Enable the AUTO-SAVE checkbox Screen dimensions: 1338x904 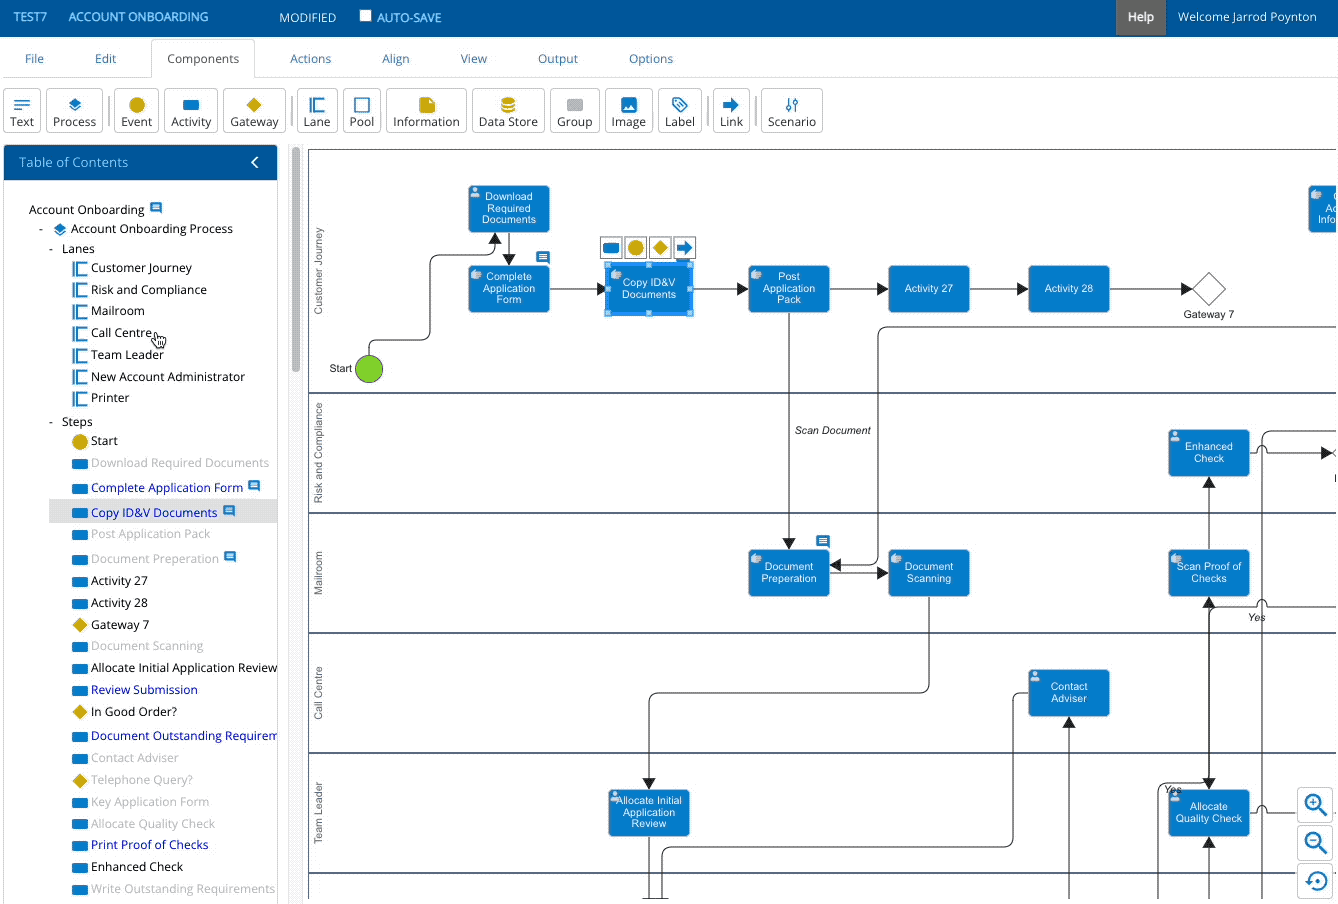tap(365, 16)
